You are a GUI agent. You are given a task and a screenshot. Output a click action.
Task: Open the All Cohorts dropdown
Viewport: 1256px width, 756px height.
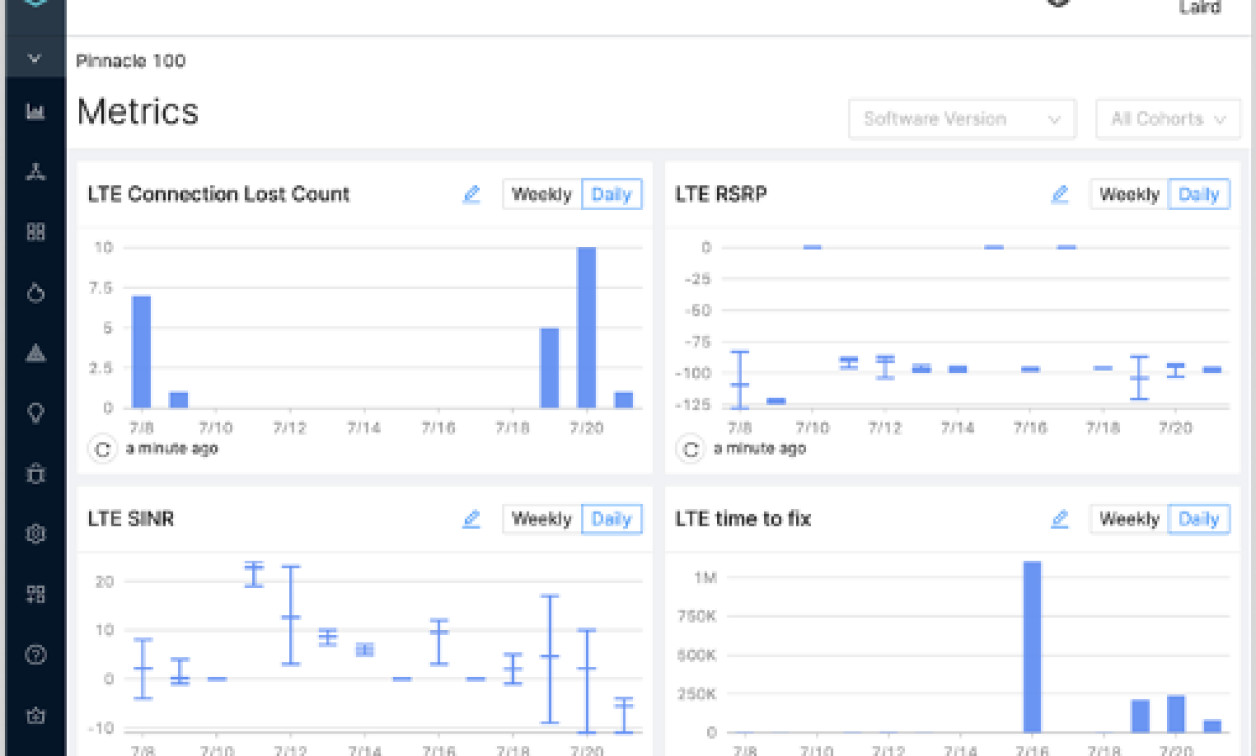click(1167, 118)
